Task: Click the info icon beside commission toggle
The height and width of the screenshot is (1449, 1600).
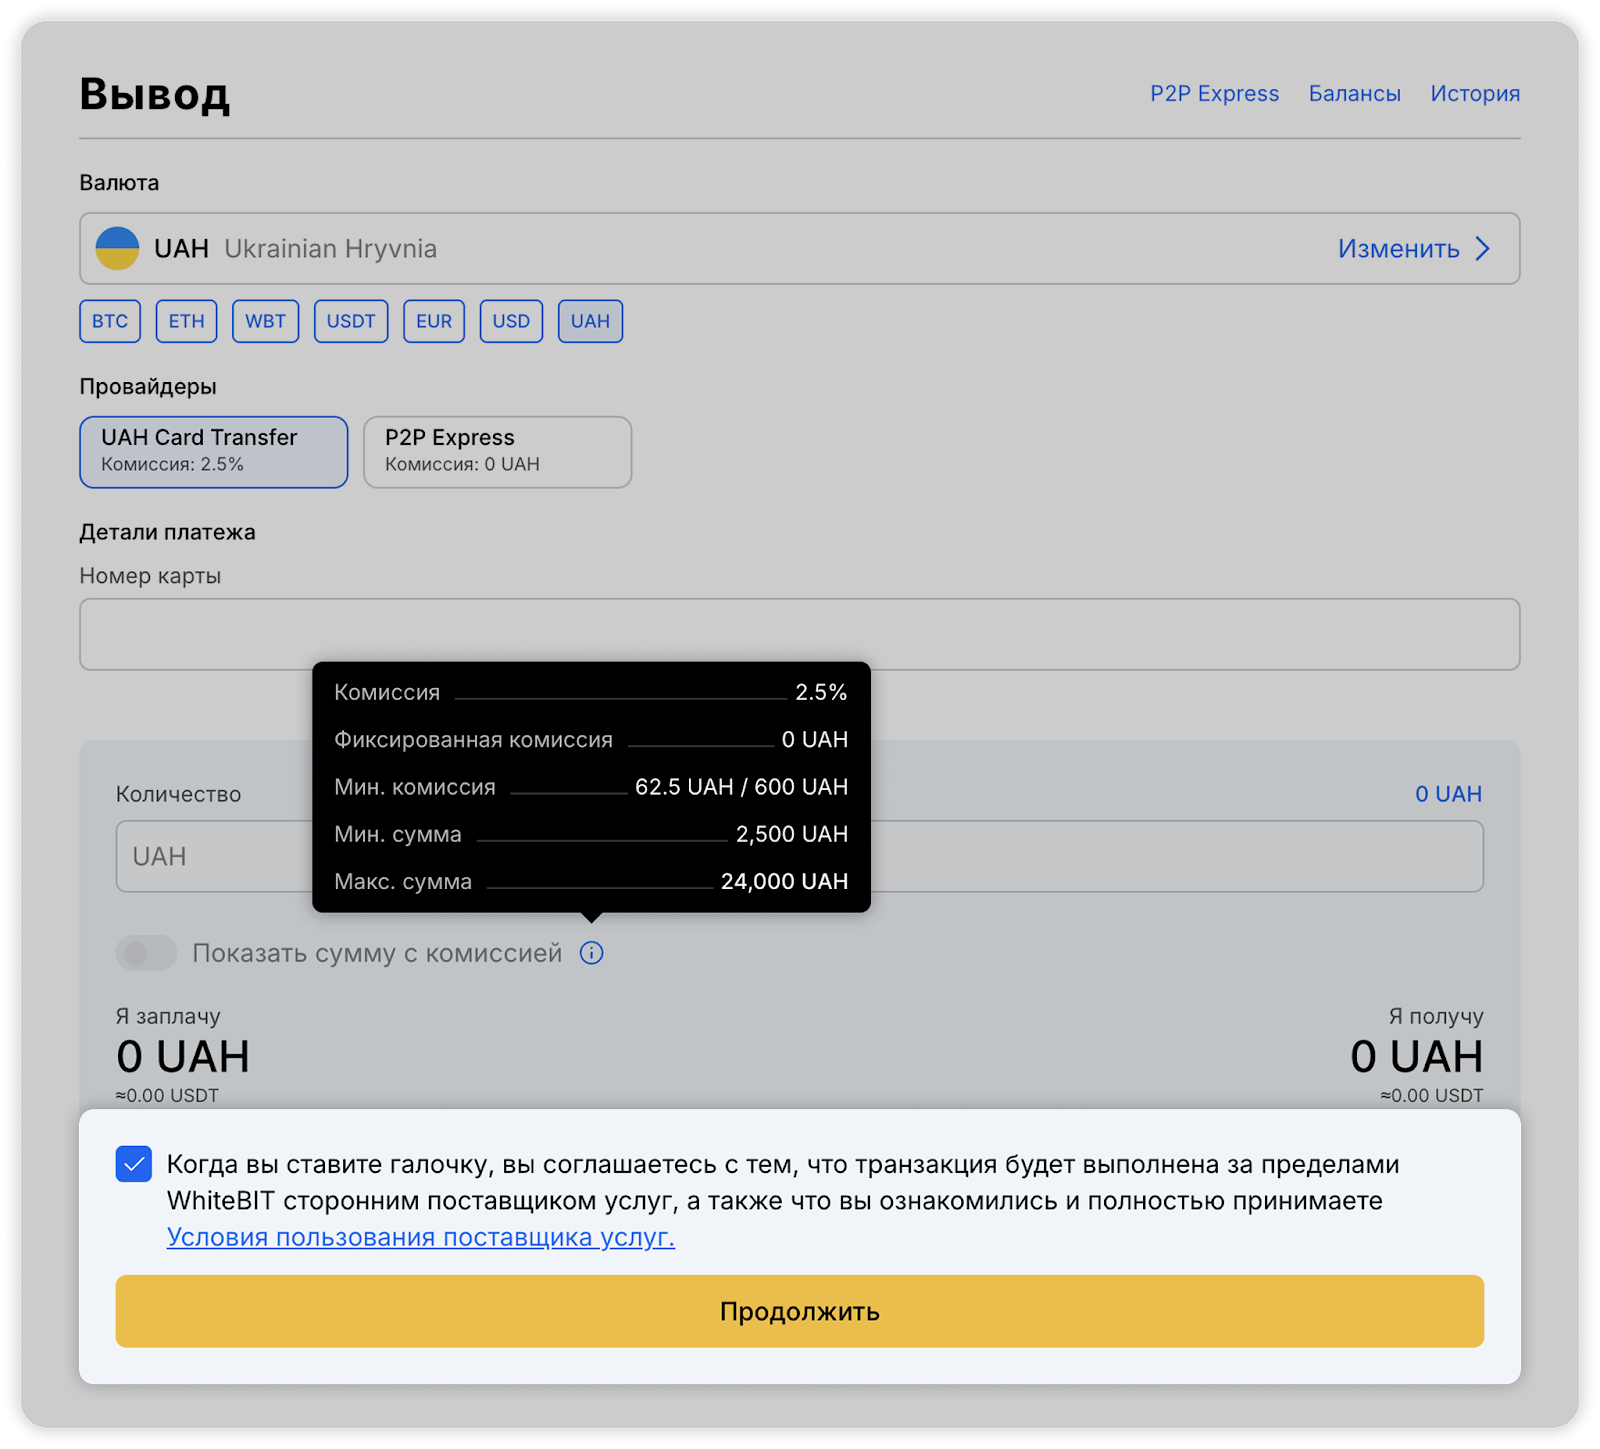Action: click(x=591, y=953)
